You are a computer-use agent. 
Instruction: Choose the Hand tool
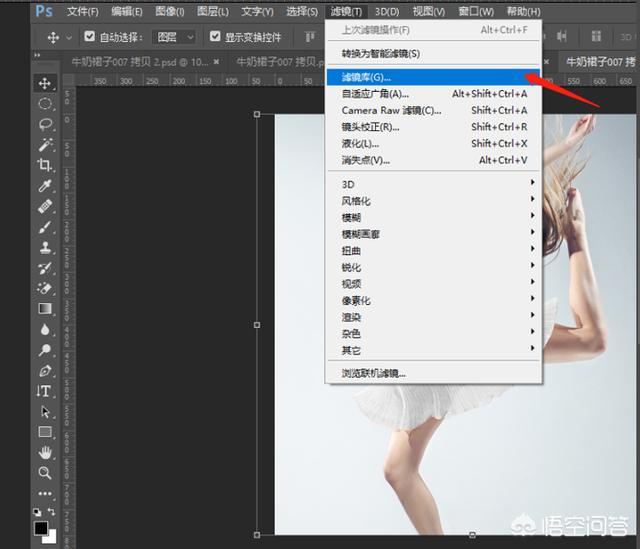click(x=45, y=453)
